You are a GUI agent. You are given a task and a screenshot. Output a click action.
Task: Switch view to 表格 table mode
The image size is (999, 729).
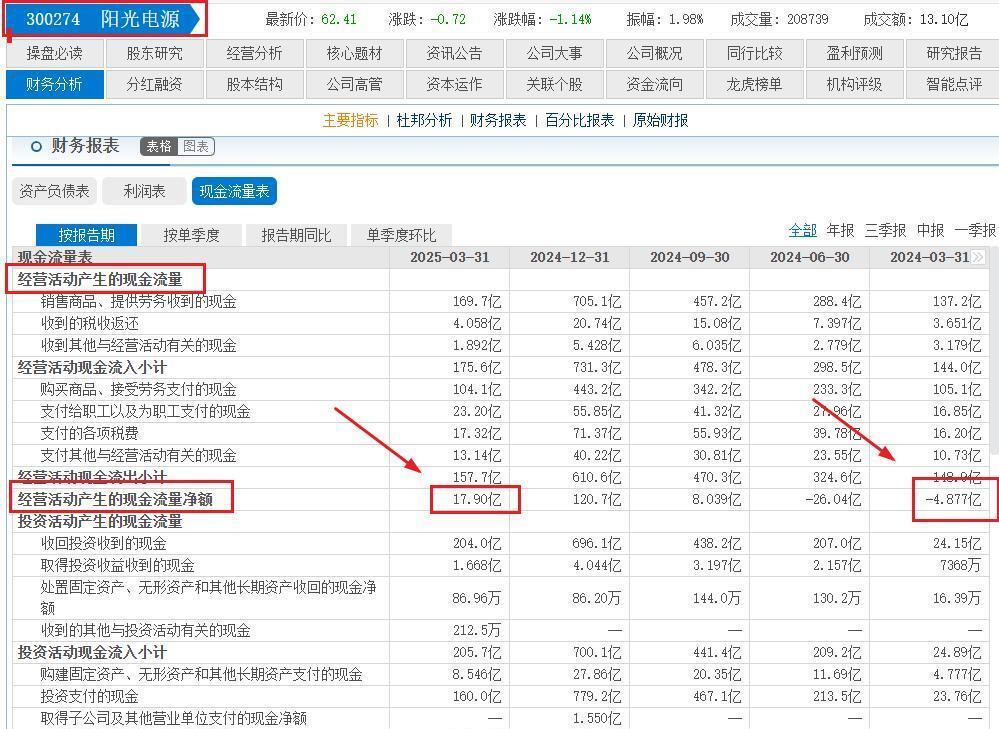159,147
